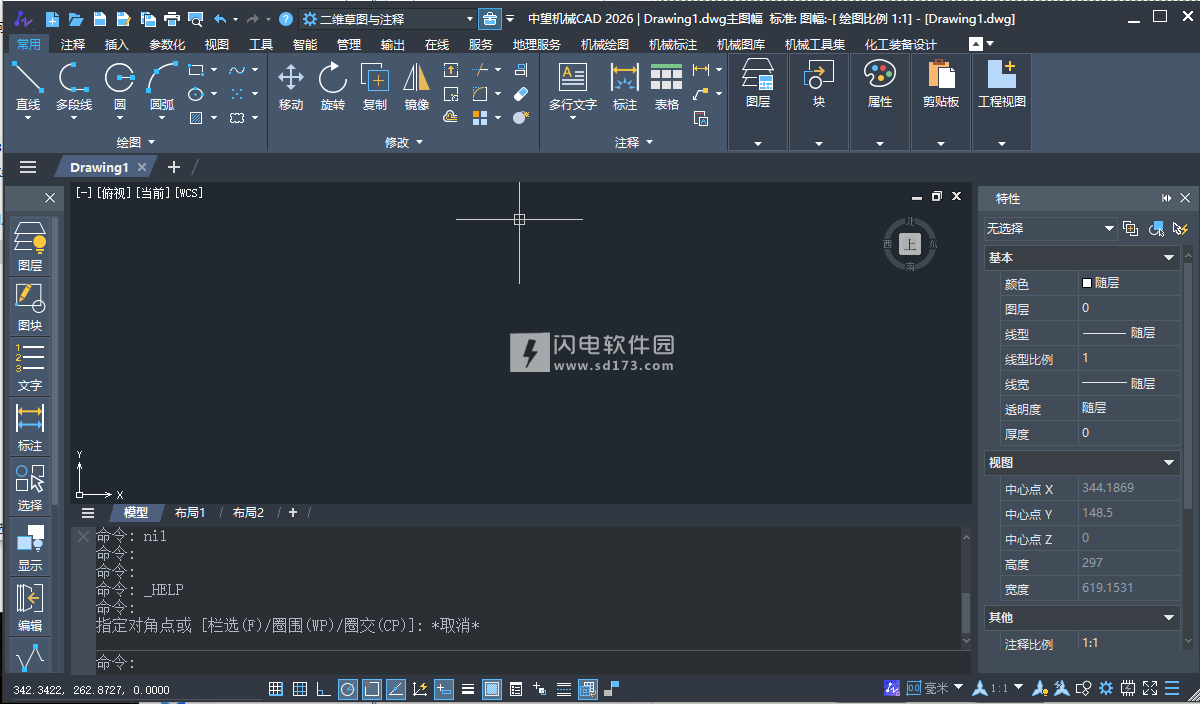
Task: Select the 圆弧 (Arc) tool
Action: point(162,86)
